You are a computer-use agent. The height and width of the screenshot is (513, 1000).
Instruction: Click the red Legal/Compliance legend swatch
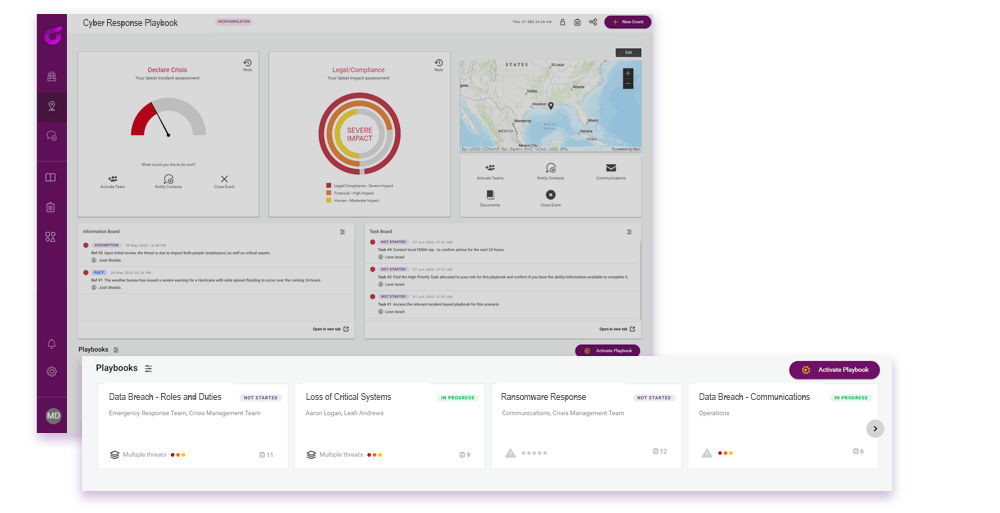tap(328, 186)
